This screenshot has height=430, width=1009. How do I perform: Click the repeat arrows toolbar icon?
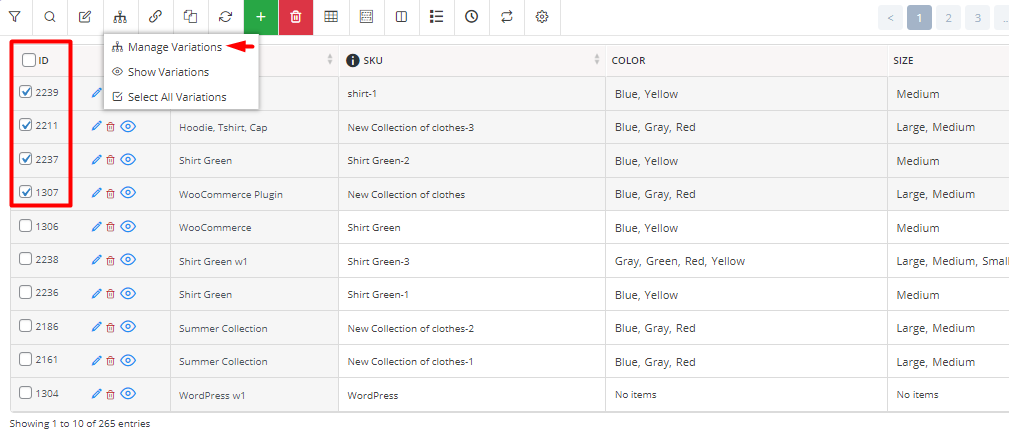click(507, 17)
